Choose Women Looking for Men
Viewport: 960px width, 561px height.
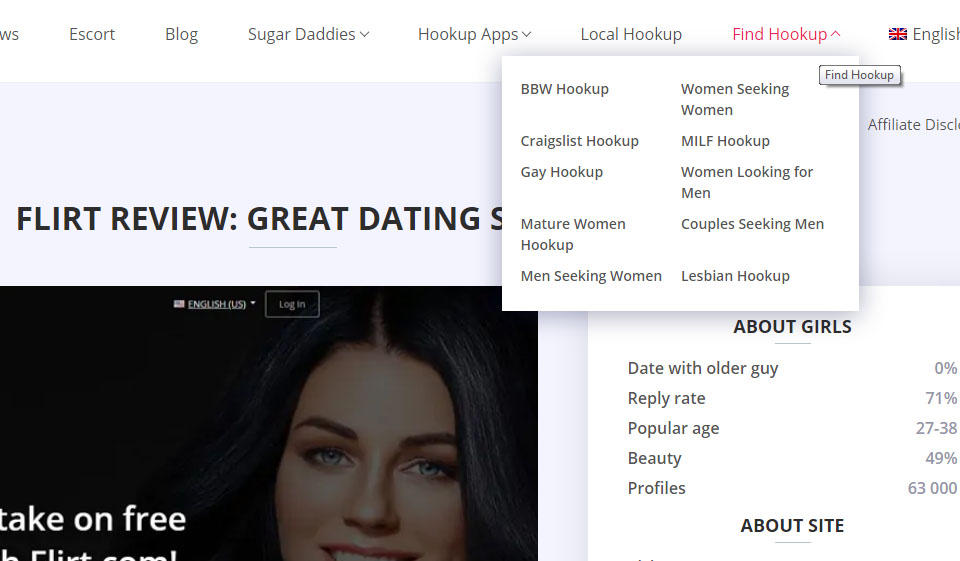(x=747, y=182)
